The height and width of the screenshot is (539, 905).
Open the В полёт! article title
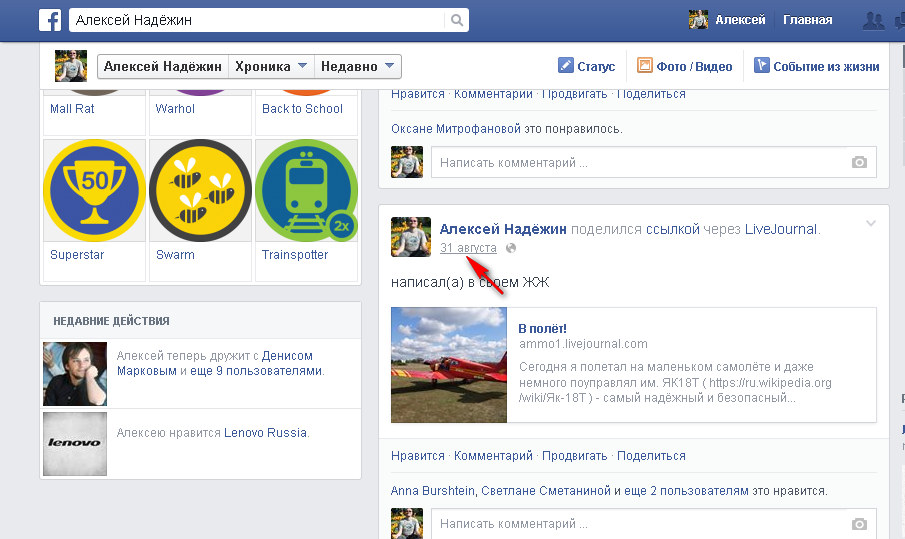tap(543, 329)
